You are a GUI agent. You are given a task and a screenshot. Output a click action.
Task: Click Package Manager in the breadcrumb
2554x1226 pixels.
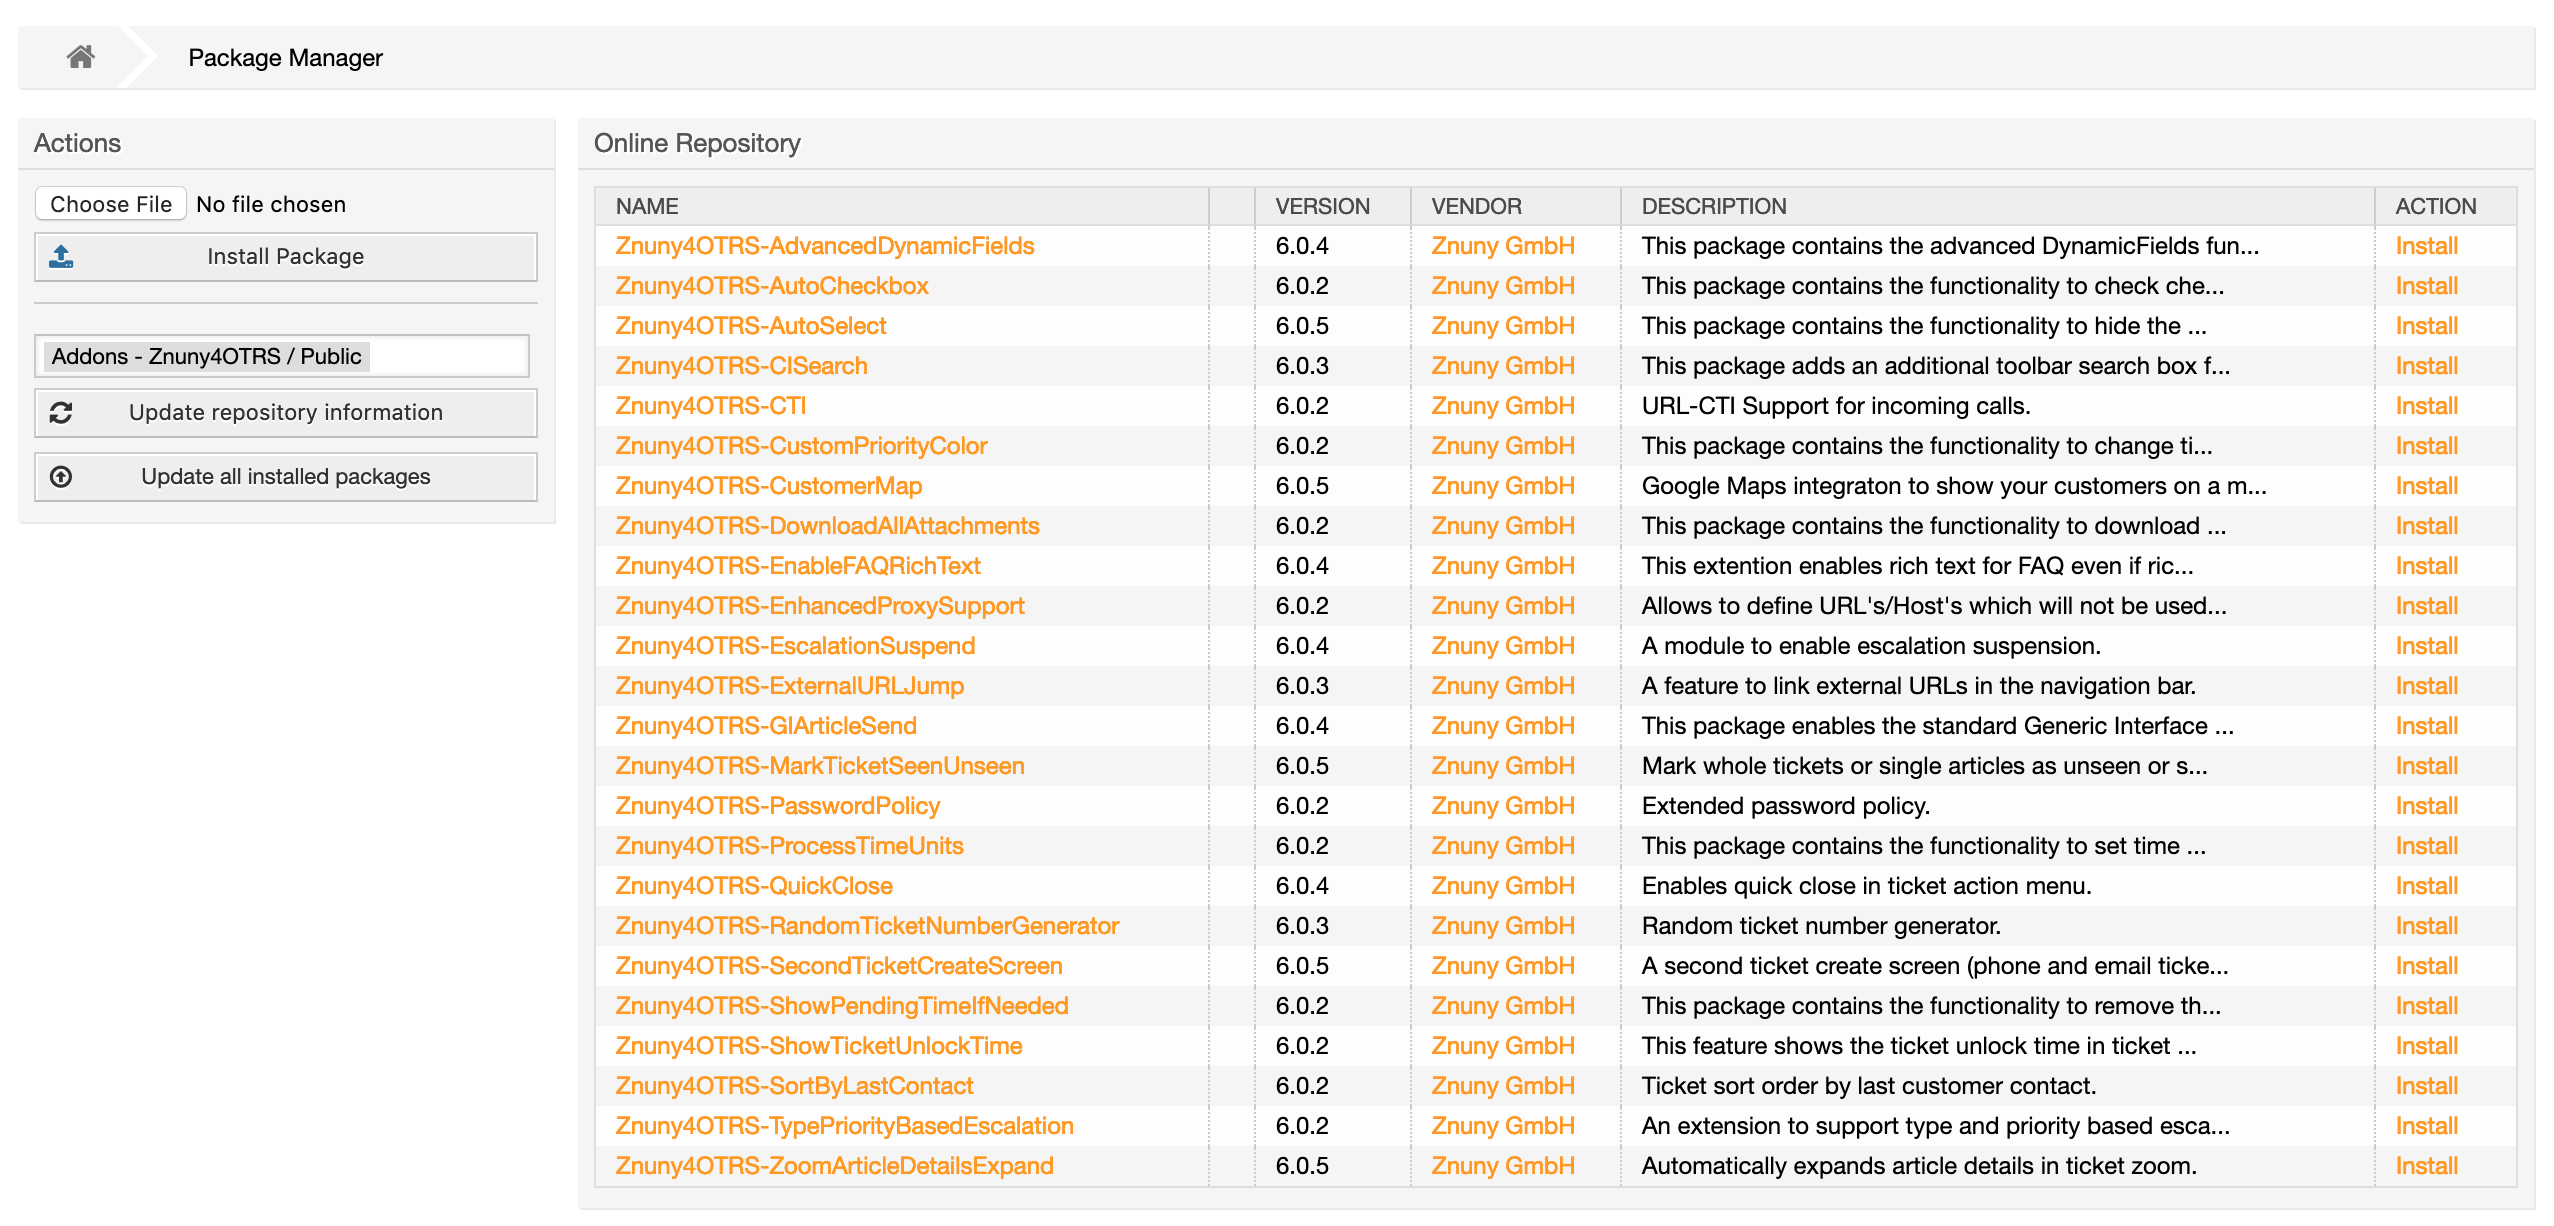[285, 58]
